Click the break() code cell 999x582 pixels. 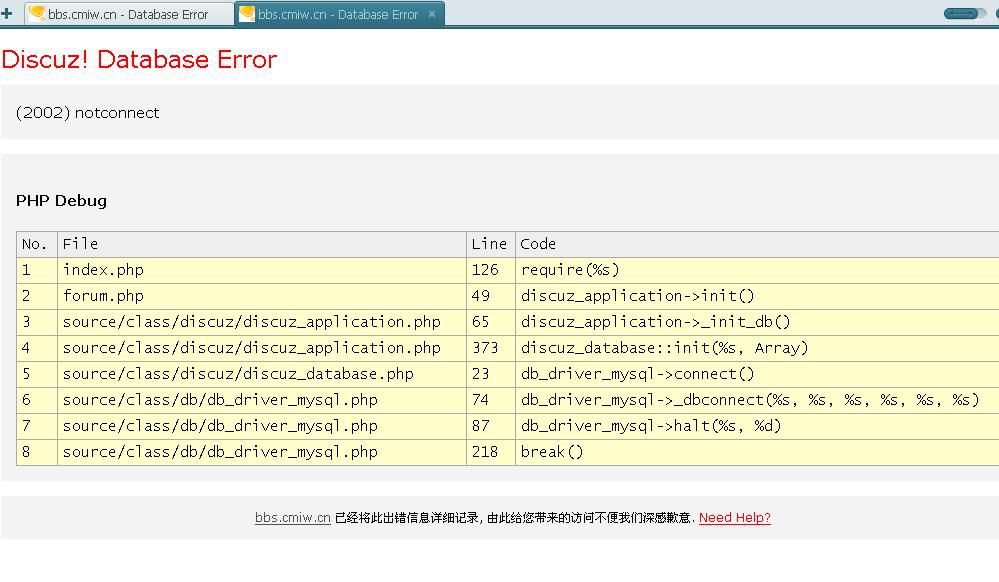tap(757, 452)
